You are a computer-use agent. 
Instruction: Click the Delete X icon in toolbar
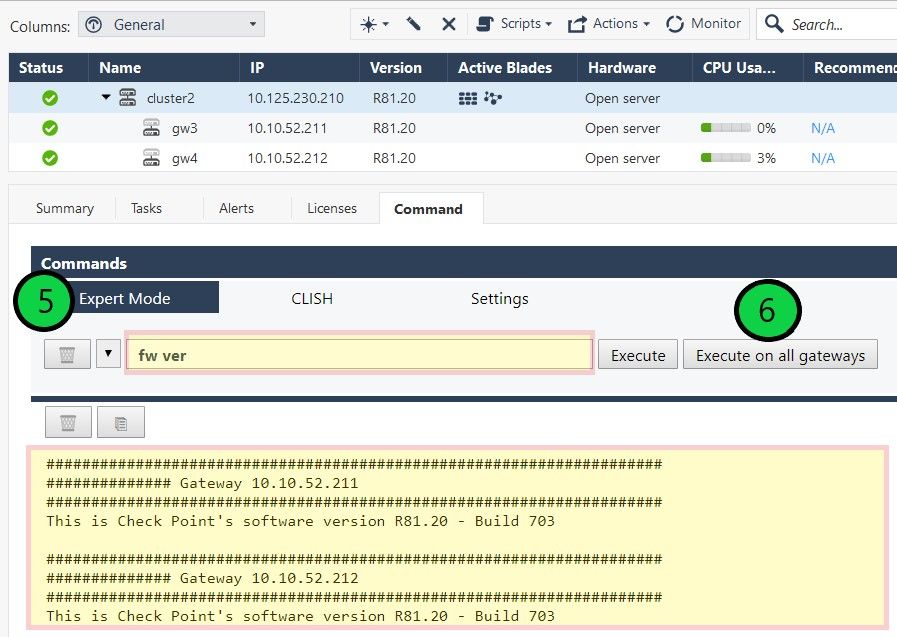coord(449,24)
